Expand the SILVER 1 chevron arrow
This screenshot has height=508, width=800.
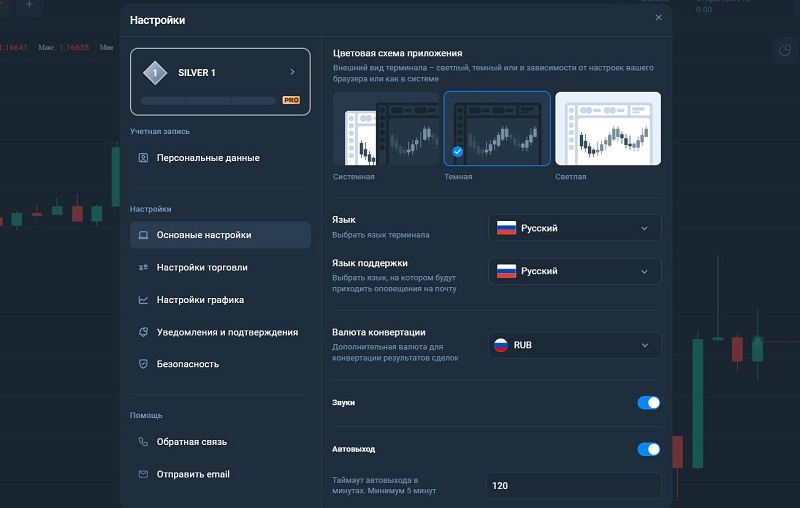point(292,72)
